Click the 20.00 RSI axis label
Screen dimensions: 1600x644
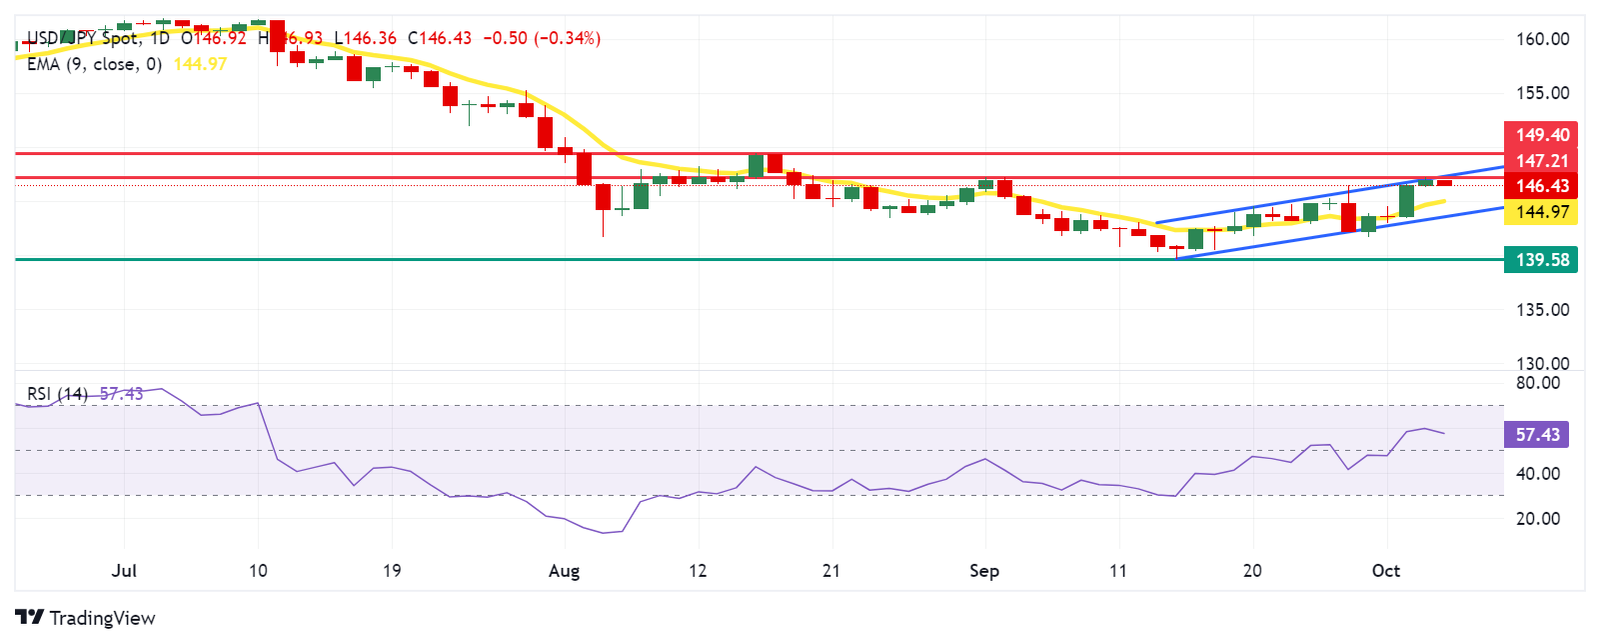point(1537,518)
